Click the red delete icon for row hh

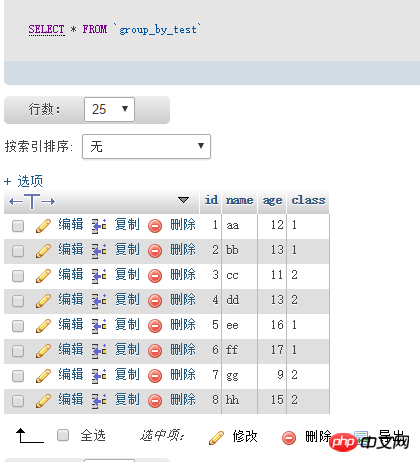(x=155, y=401)
